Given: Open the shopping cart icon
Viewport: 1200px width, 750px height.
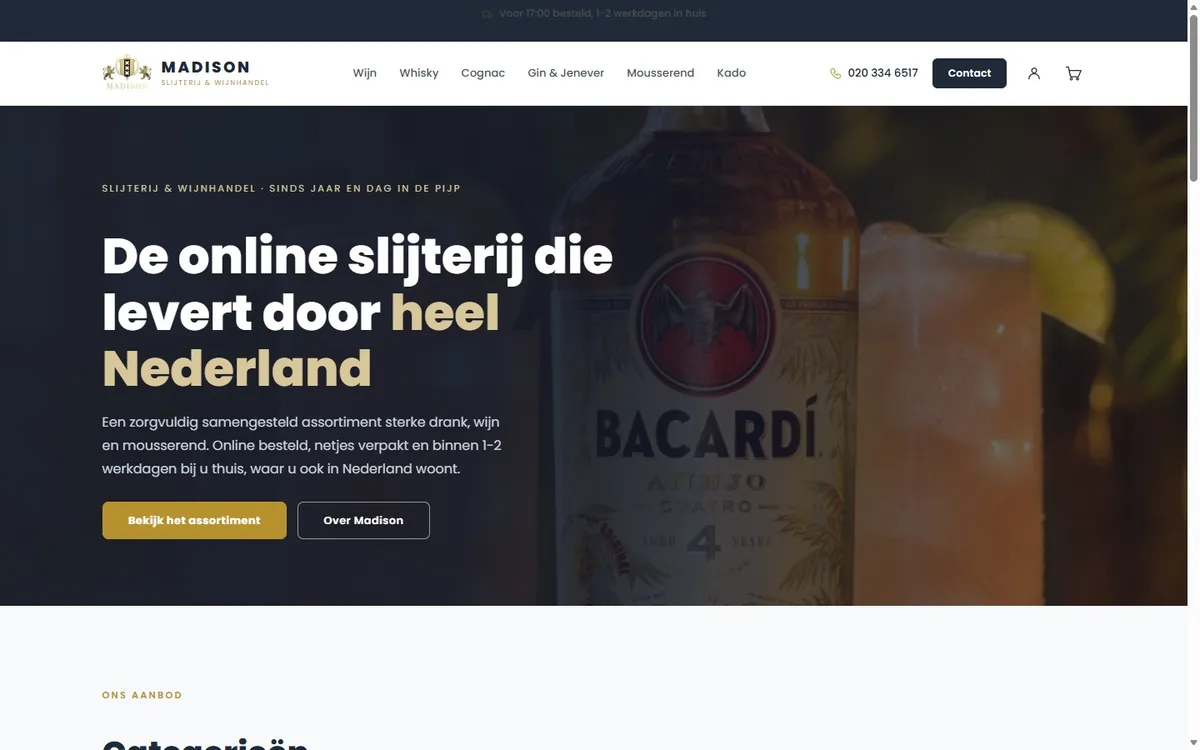Looking at the screenshot, I should [x=1073, y=73].
